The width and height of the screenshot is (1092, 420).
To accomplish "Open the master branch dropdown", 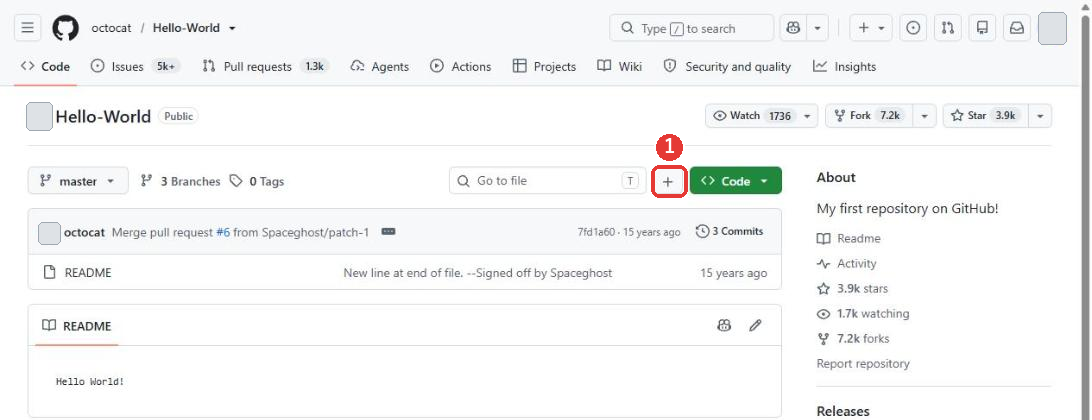I will click(78, 181).
